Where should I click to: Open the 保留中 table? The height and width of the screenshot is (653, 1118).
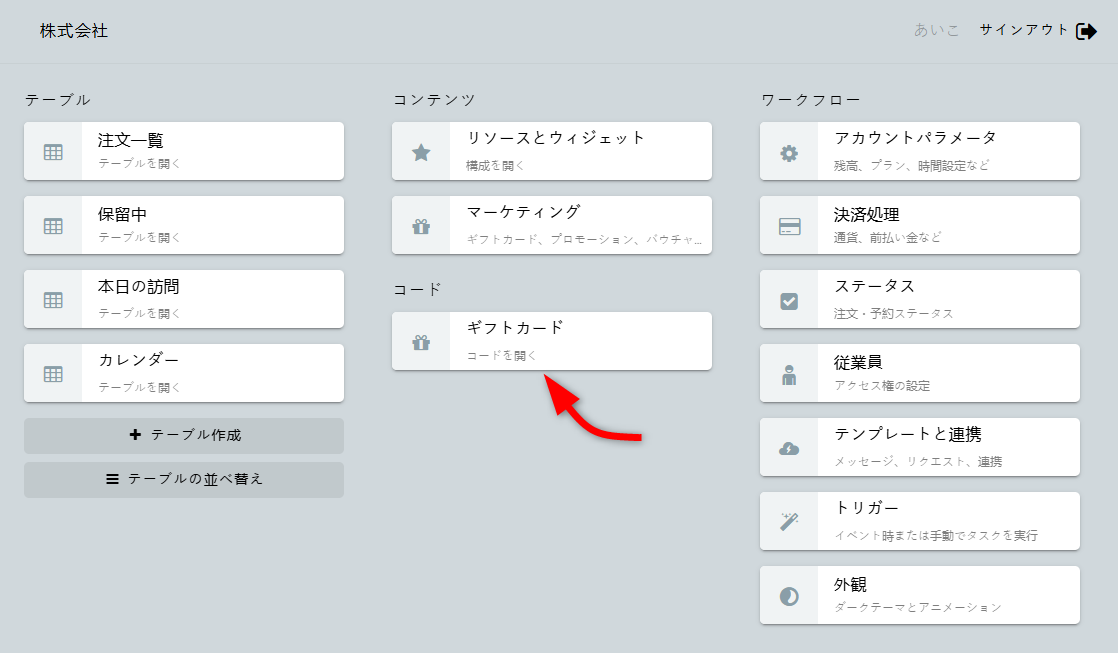pyautogui.click(x=210, y=225)
